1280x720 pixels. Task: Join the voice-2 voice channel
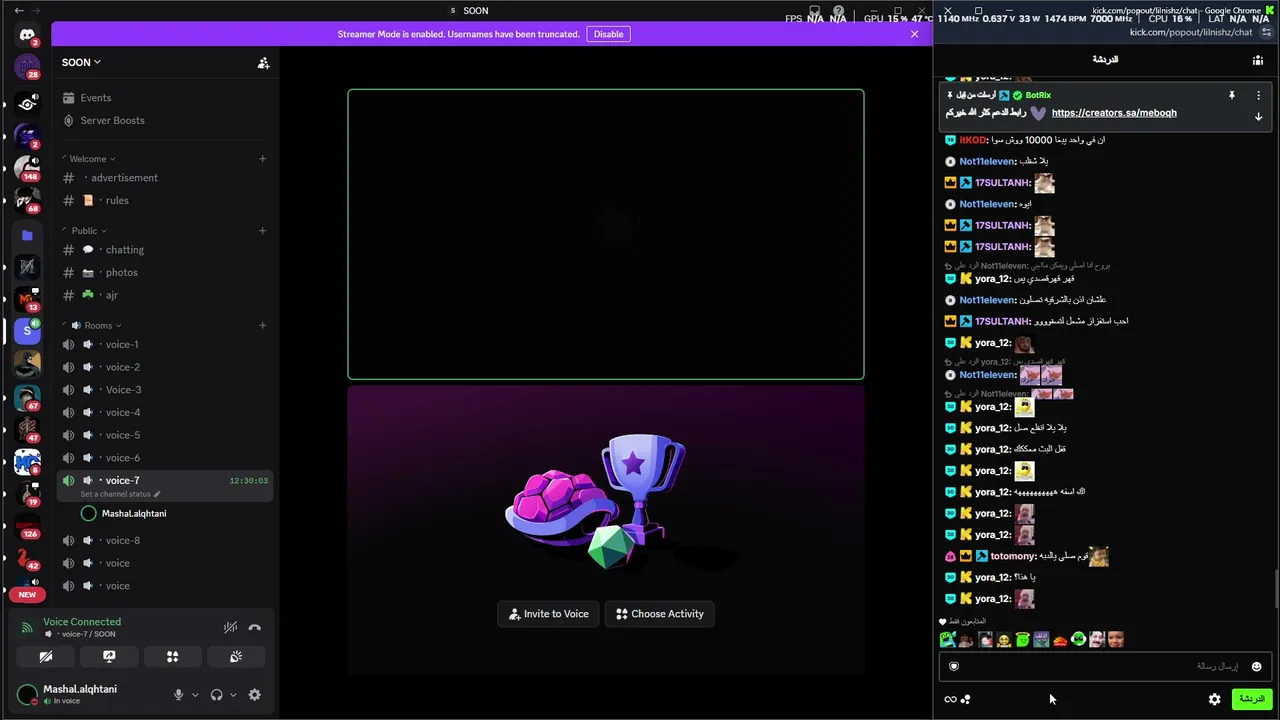[164, 367]
